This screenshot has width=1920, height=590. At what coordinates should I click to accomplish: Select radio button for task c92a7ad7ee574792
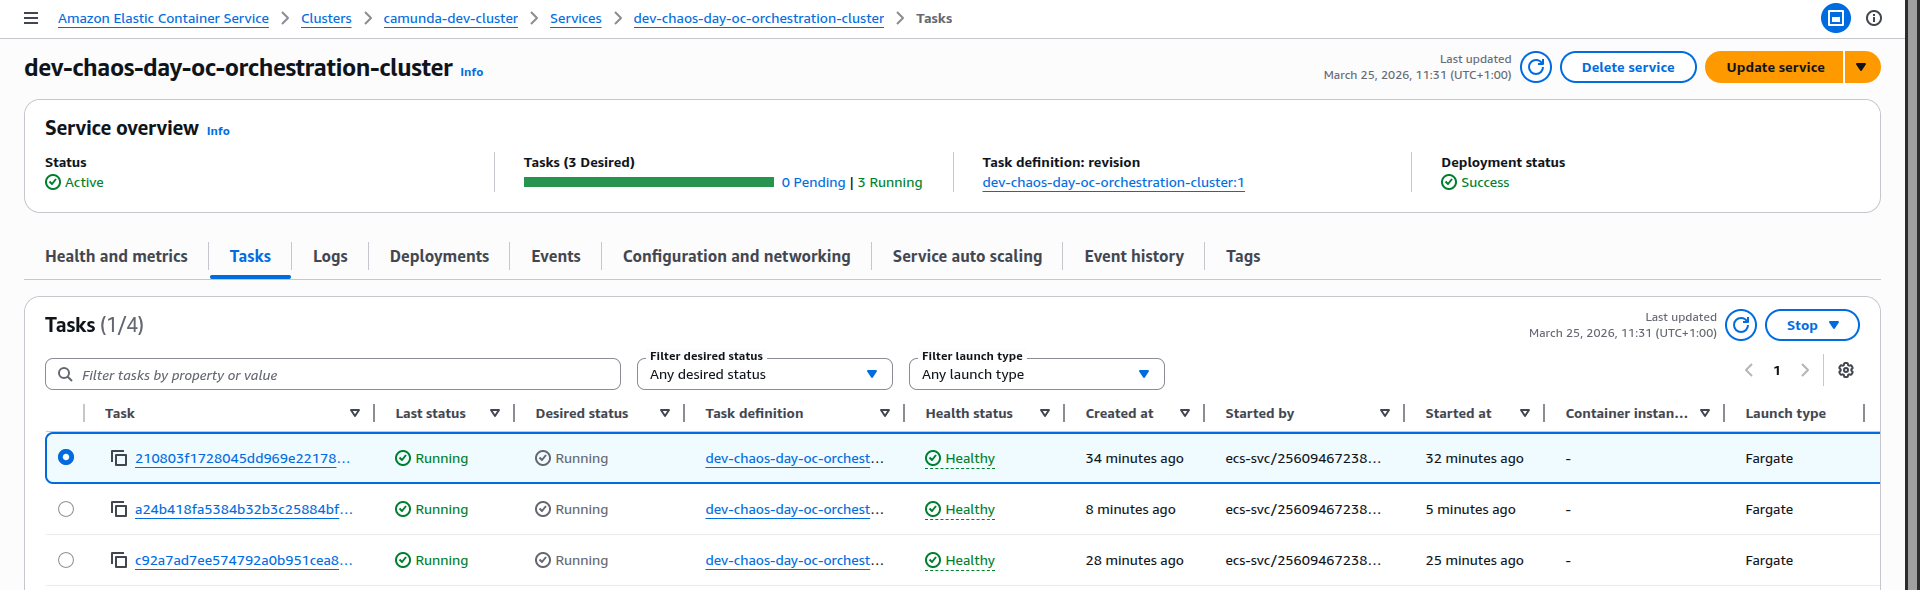tap(66, 560)
